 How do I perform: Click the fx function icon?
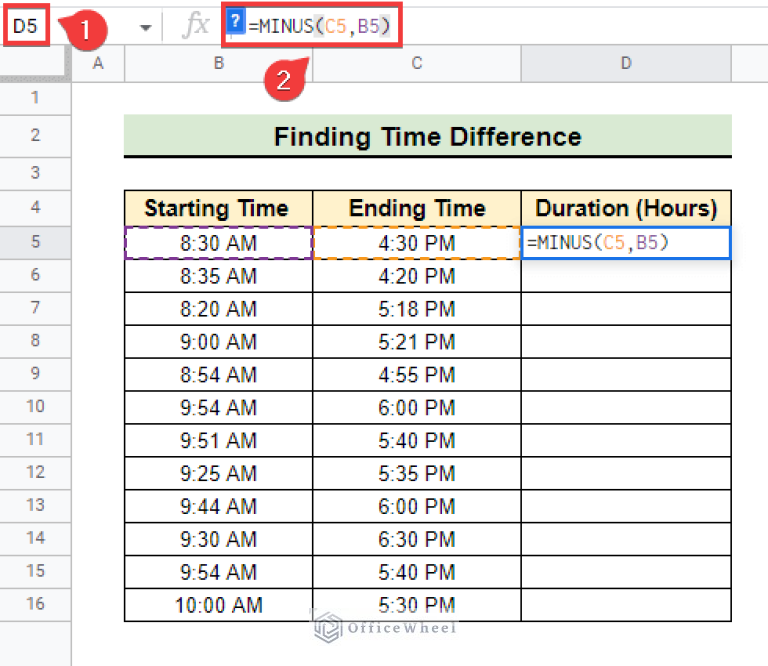[195, 27]
